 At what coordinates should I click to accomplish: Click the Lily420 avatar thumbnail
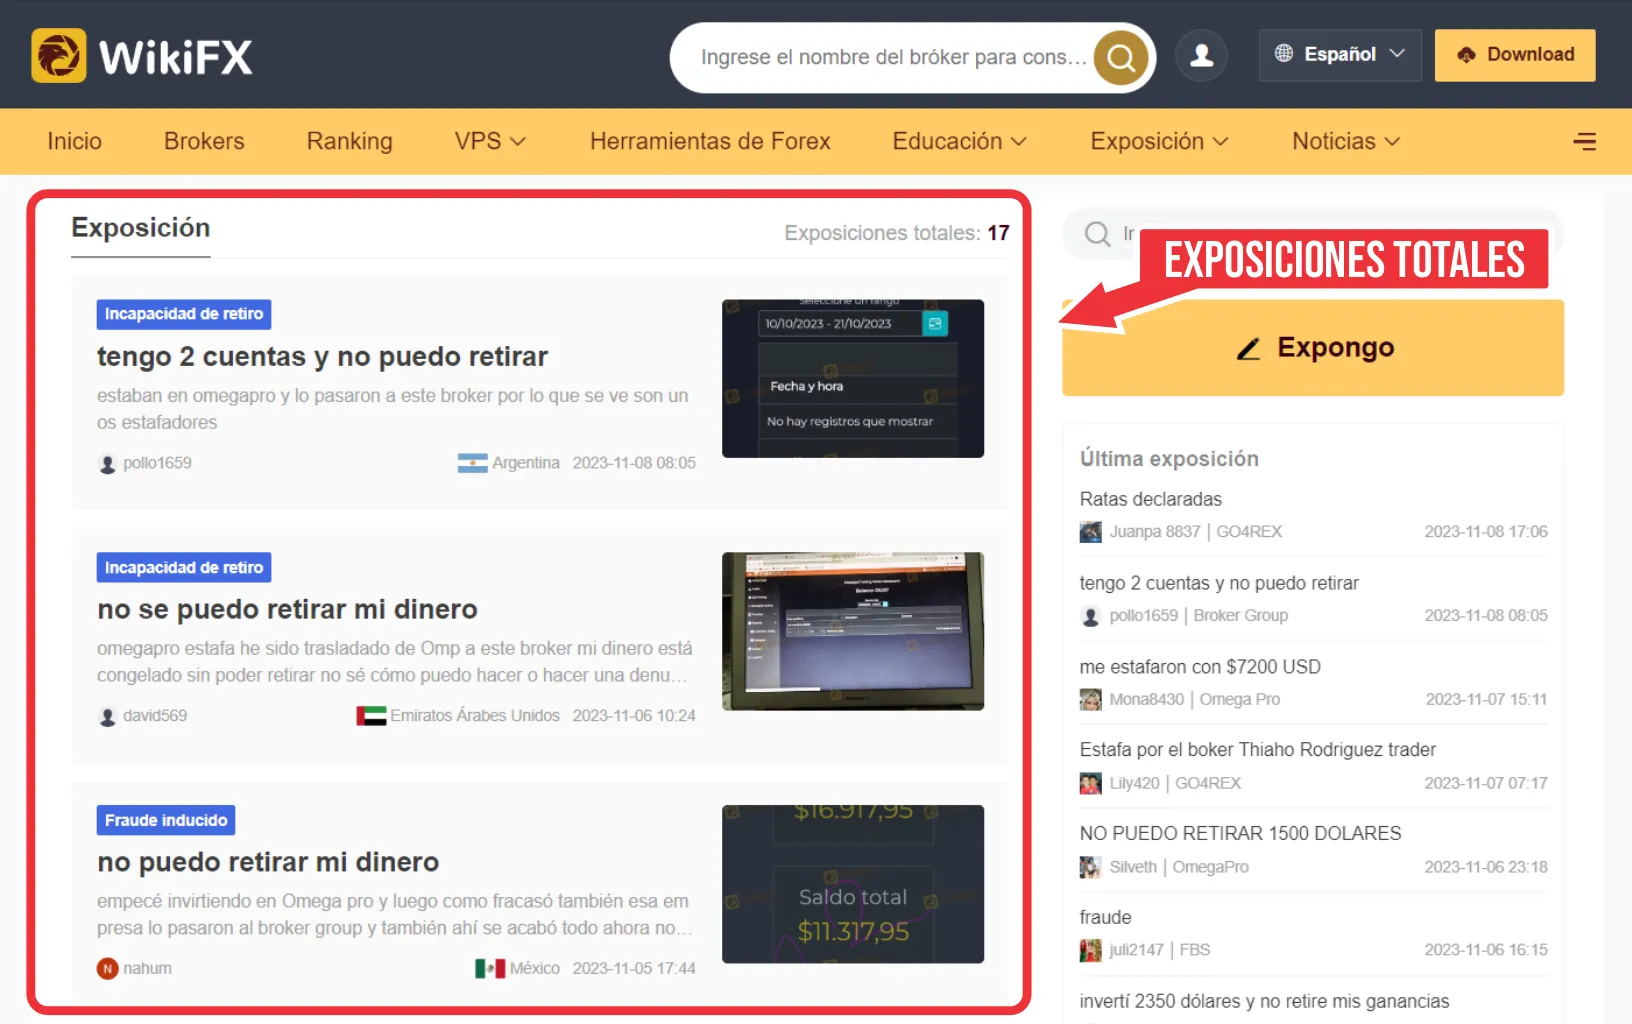click(1090, 784)
